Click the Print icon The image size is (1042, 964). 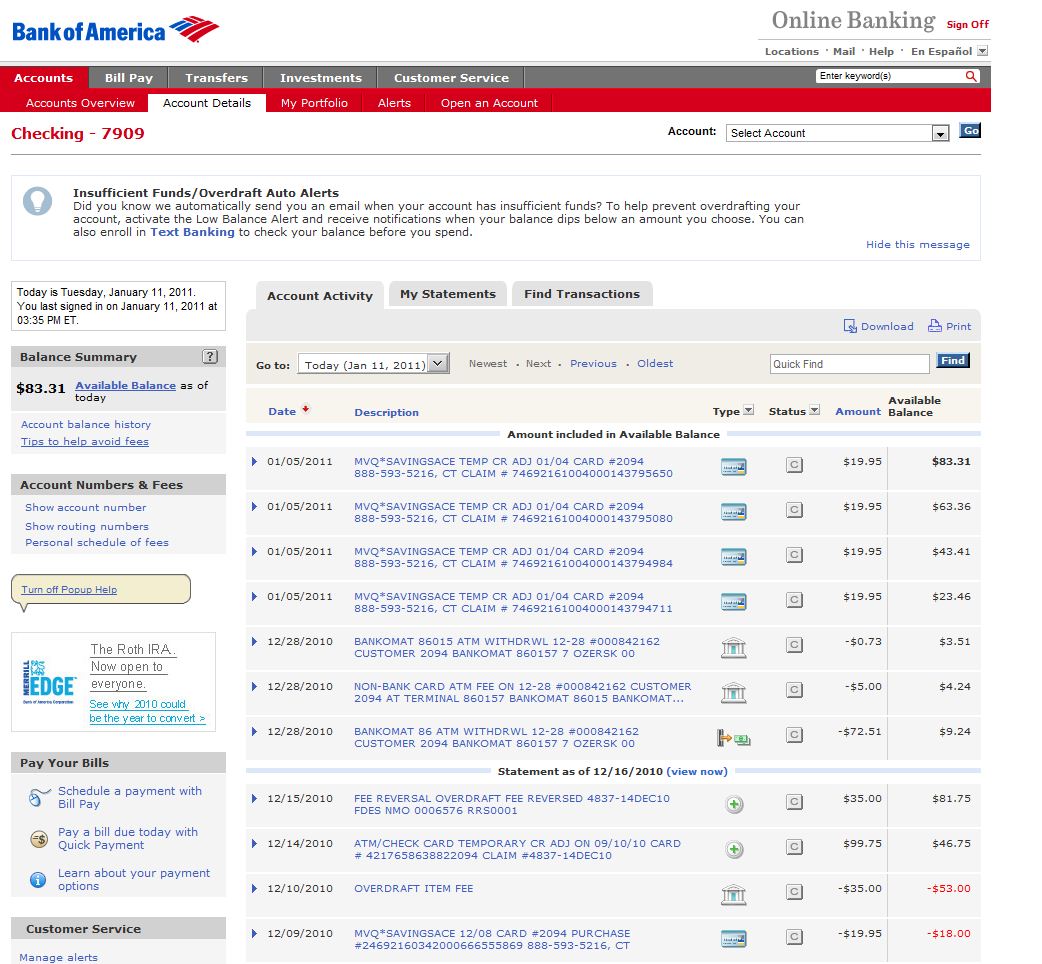[935, 326]
